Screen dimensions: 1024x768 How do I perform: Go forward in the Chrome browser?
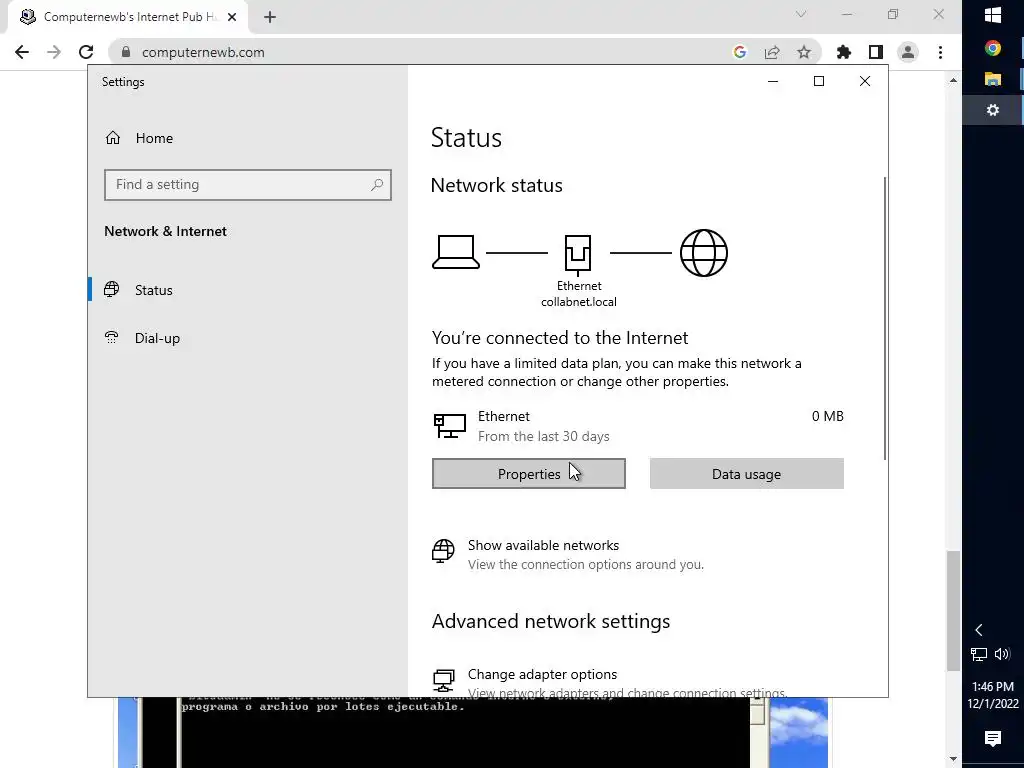tap(54, 52)
